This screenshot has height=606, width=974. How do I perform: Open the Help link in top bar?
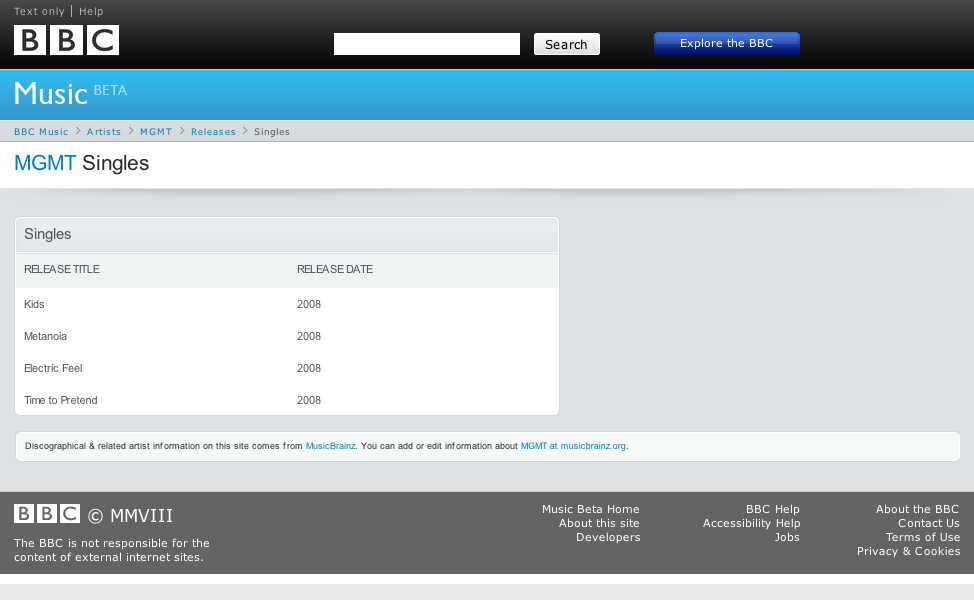[x=91, y=11]
